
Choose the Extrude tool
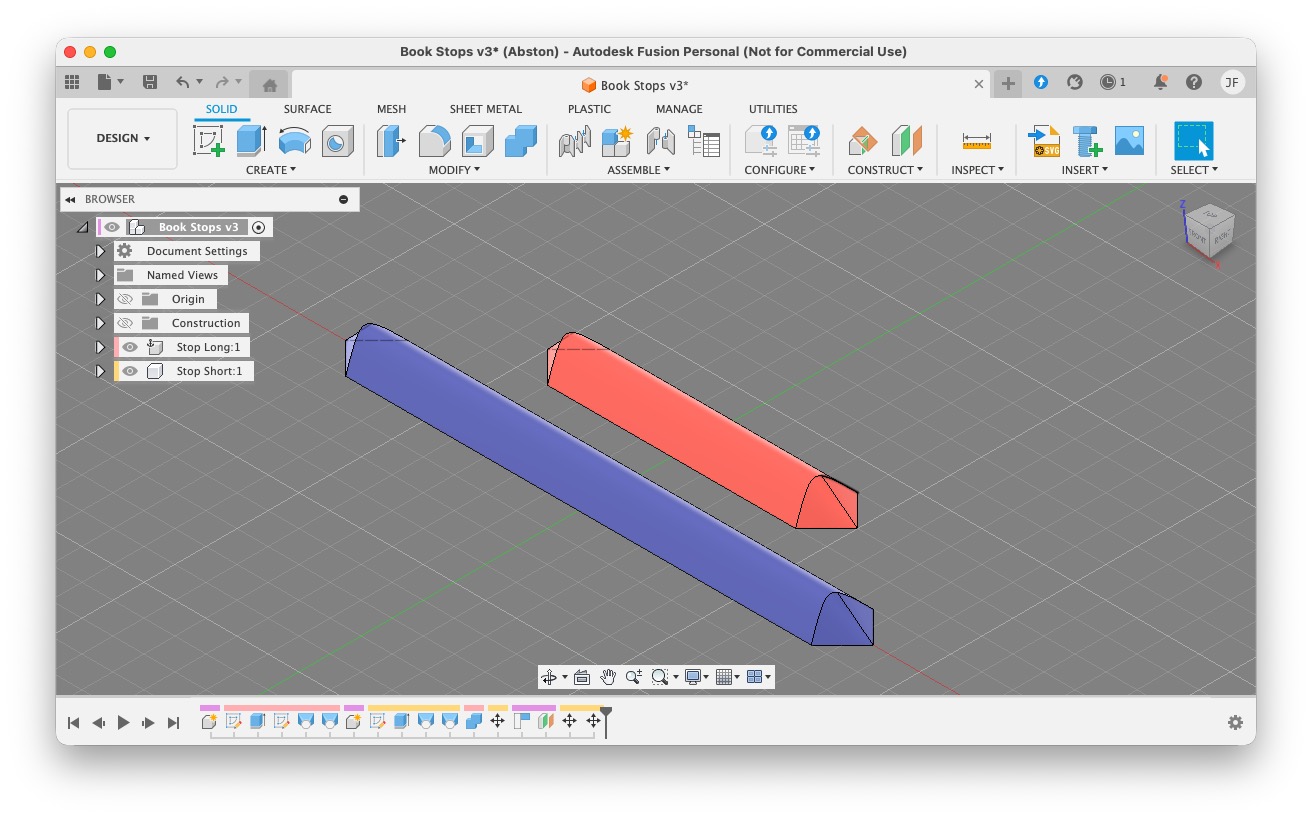[x=251, y=141]
